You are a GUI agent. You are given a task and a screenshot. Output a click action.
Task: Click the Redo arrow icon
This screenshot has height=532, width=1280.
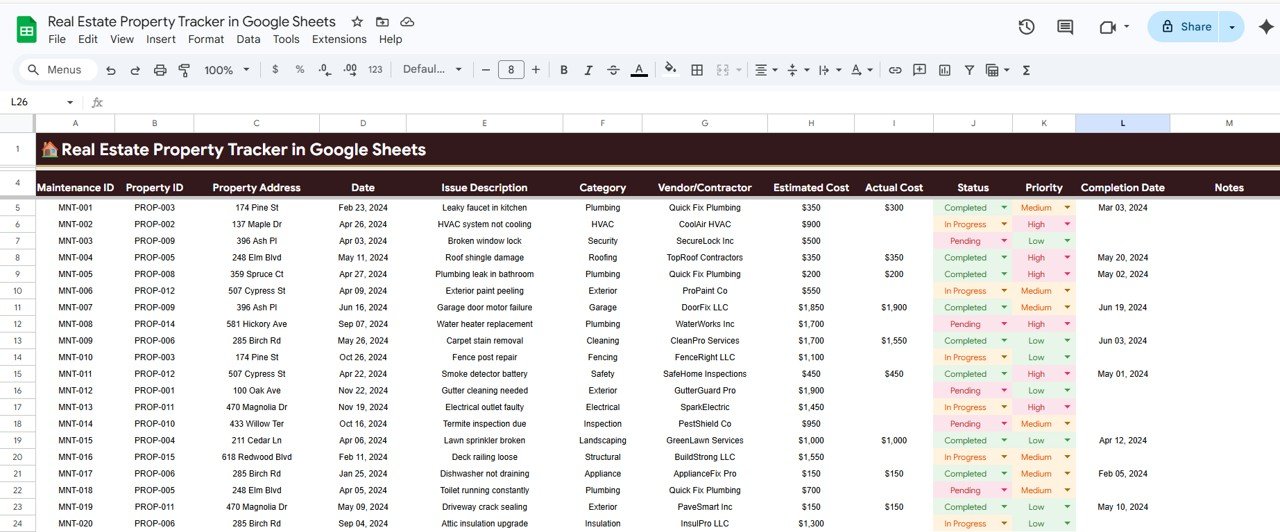(135, 70)
